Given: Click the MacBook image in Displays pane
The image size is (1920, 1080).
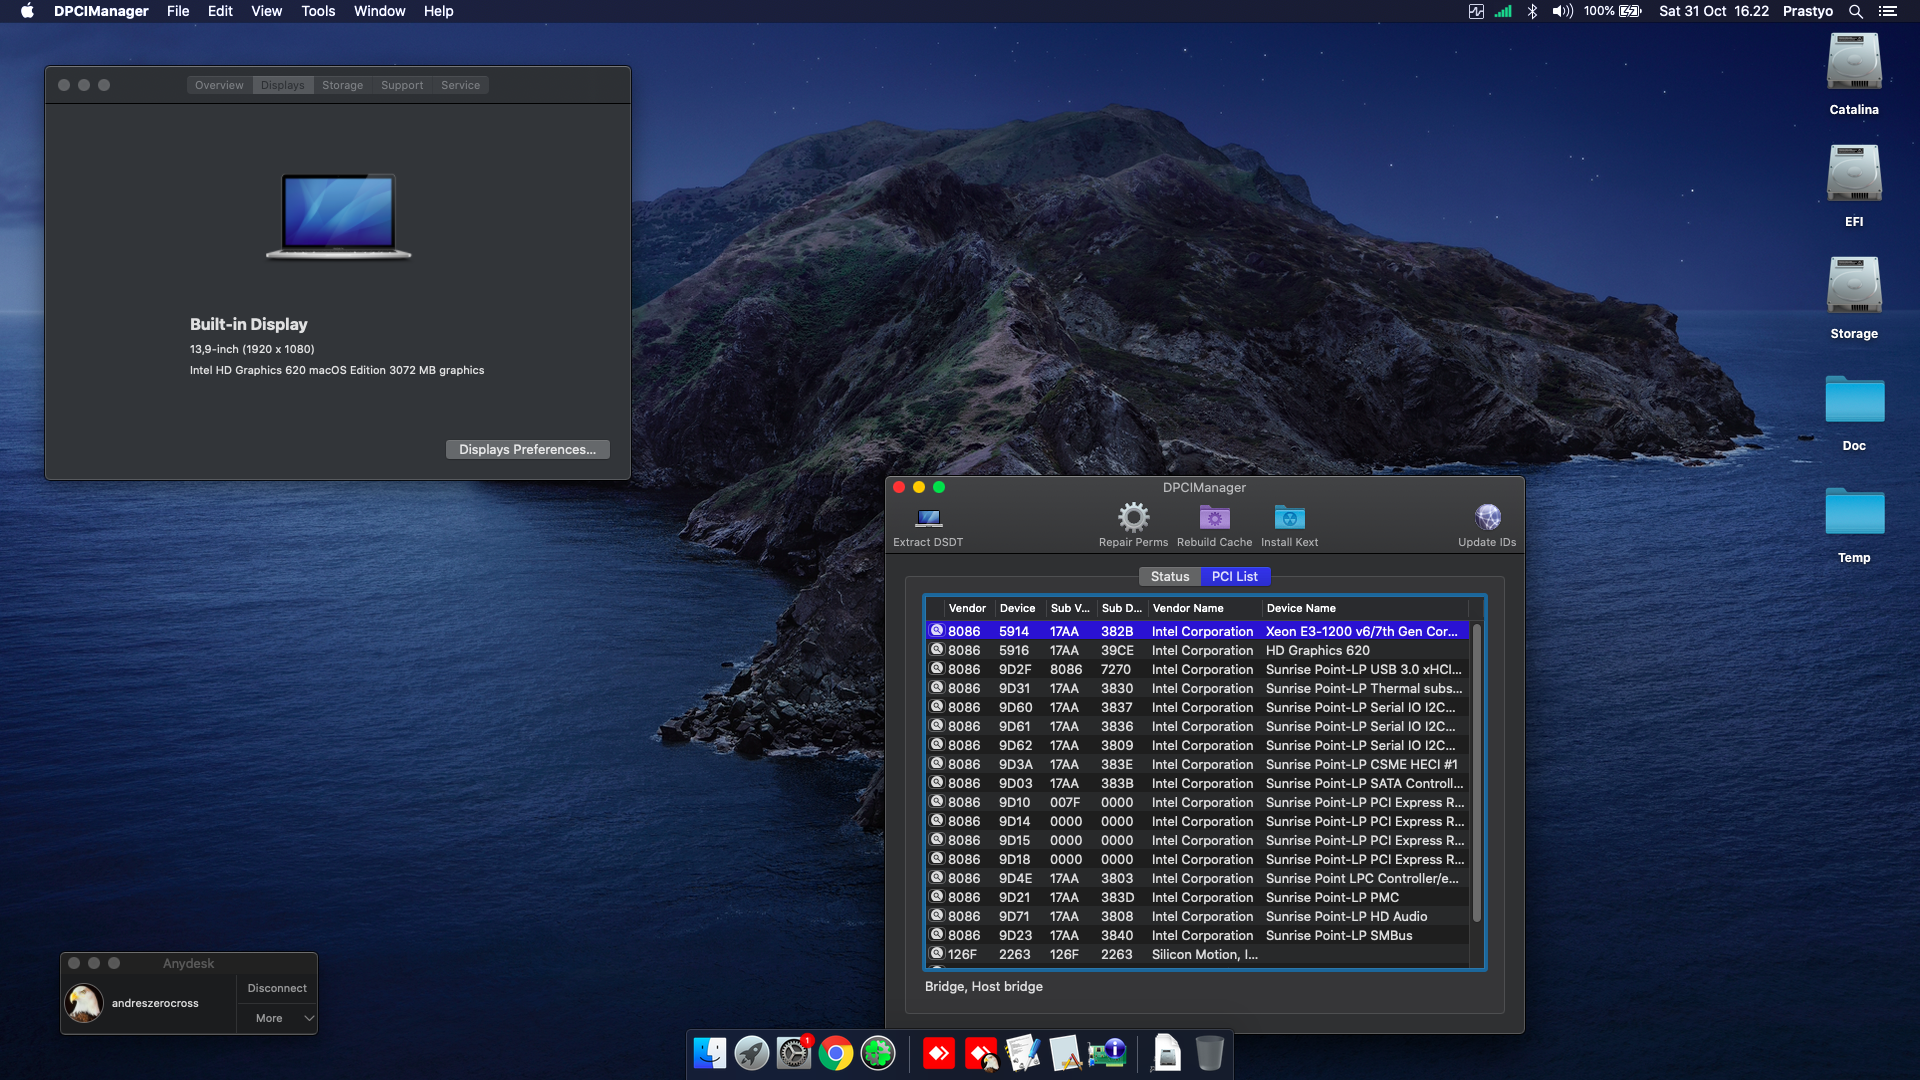Looking at the screenshot, I should click(x=338, y=216).
